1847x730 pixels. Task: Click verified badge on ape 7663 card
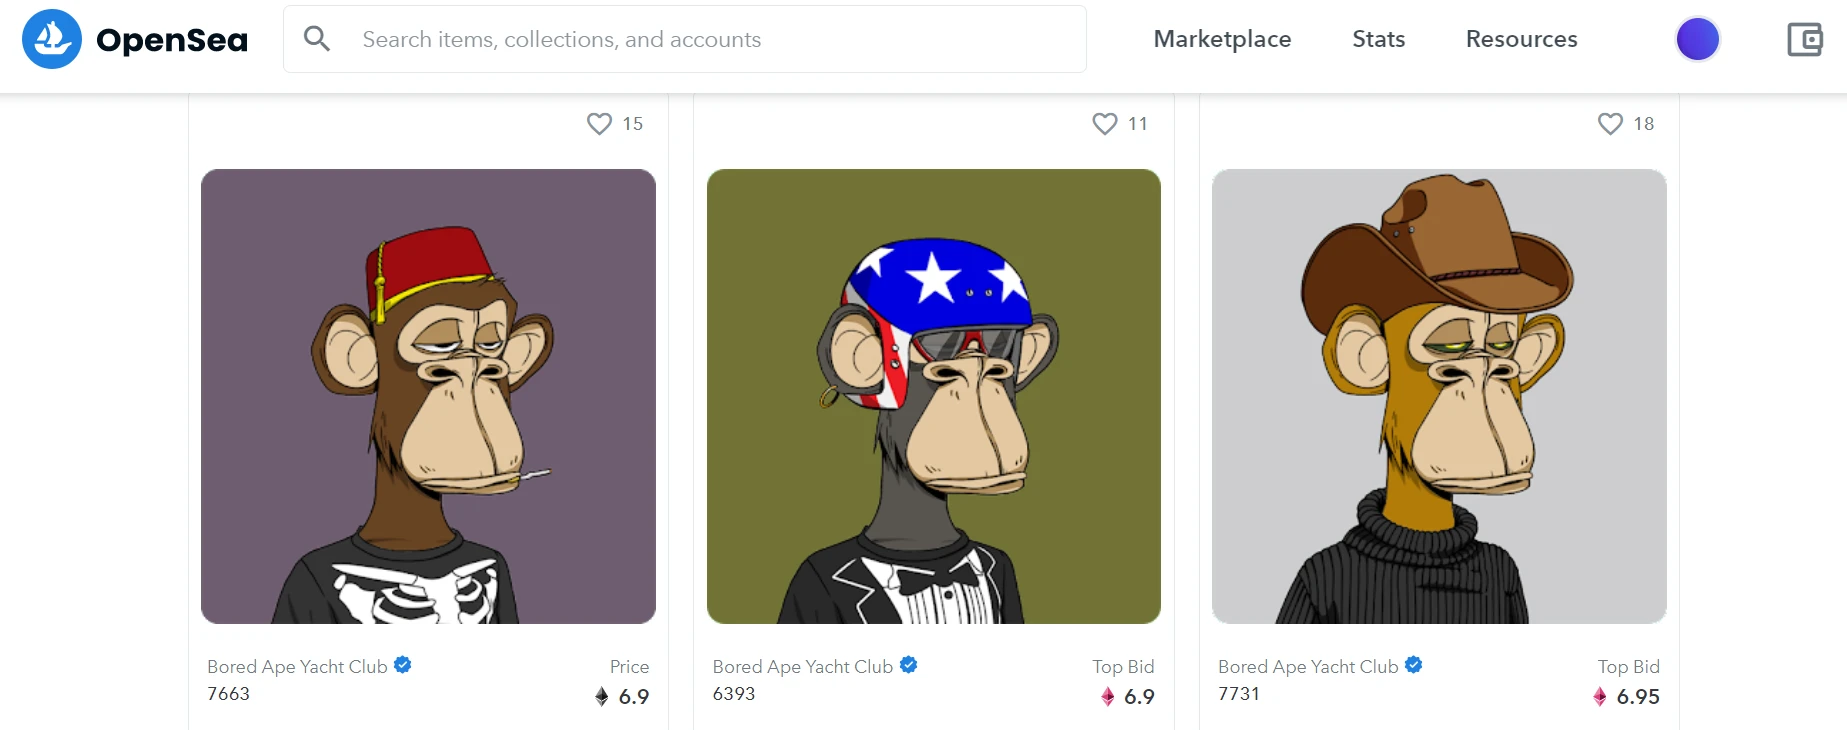point(403,665)
